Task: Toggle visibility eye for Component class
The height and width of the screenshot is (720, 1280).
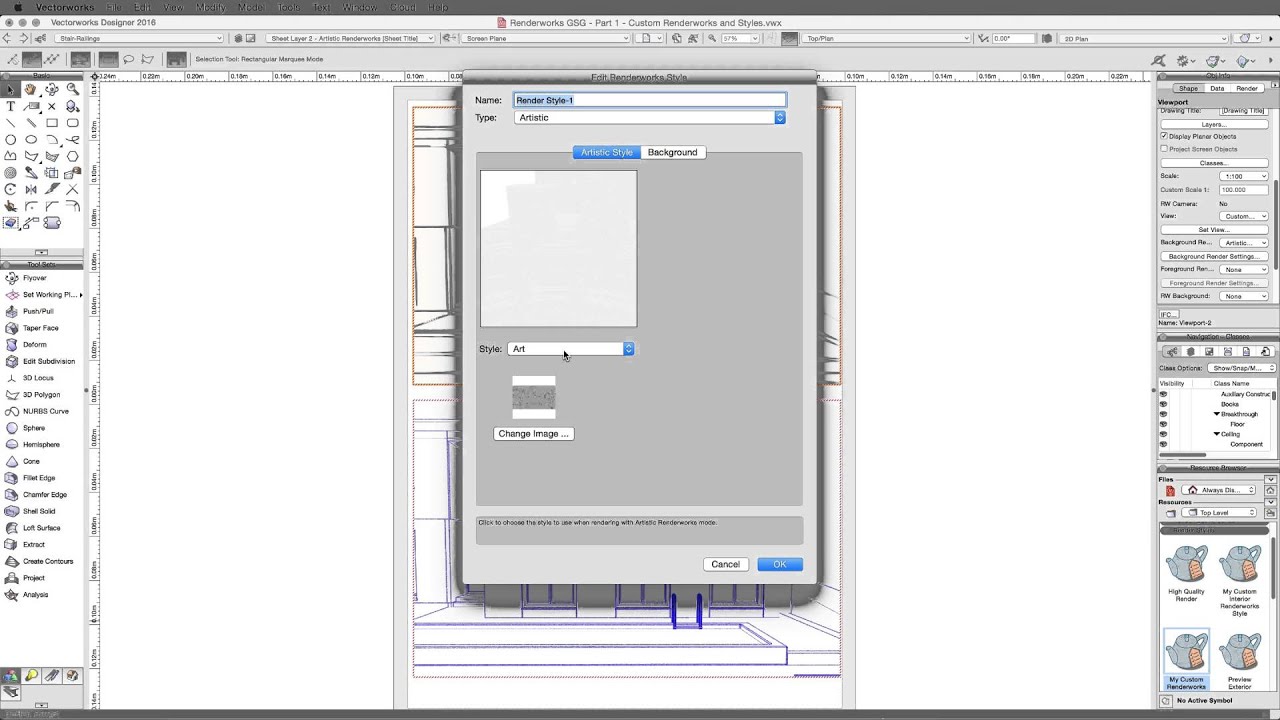Action: tap(1163, 444)
